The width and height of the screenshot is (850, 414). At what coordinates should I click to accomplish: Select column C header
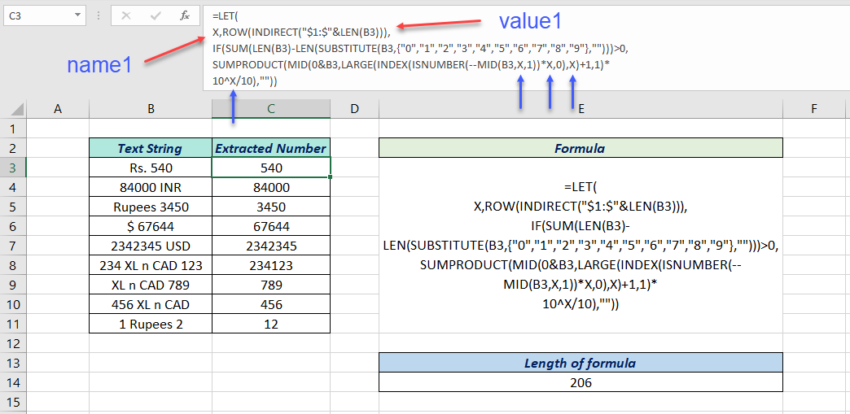click(x=271, y=108)
